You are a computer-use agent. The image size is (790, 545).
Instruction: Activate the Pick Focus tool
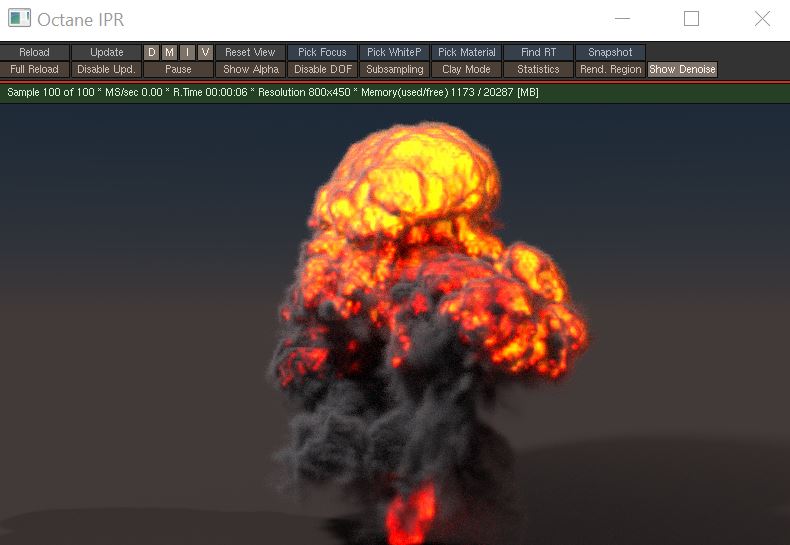click(x=321, y=52)
